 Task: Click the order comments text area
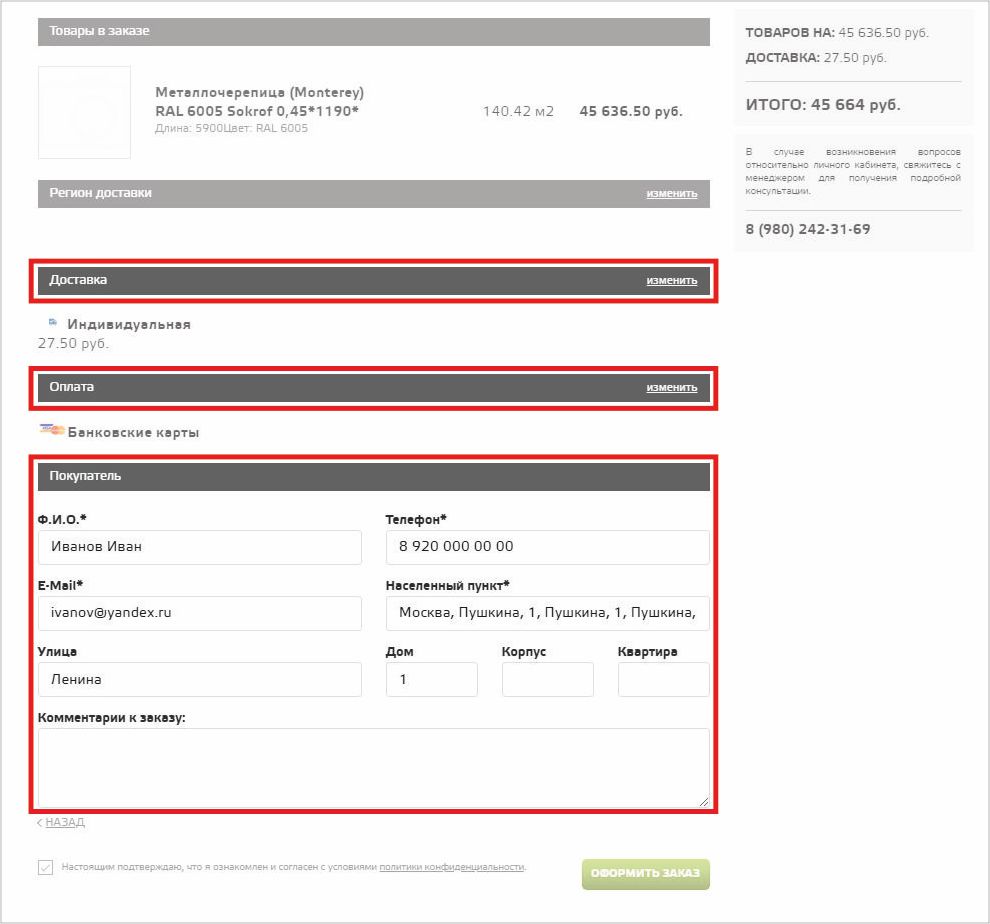click(373, 766)
